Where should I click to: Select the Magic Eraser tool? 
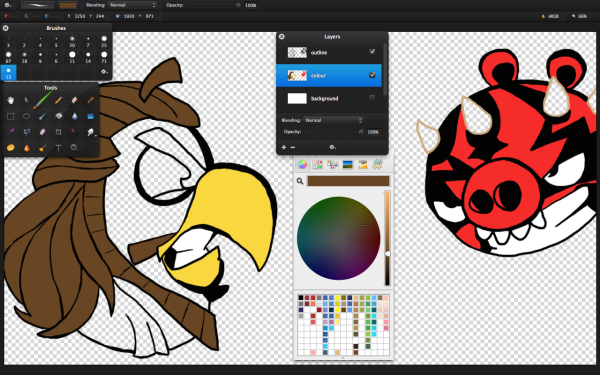(42, 132)
